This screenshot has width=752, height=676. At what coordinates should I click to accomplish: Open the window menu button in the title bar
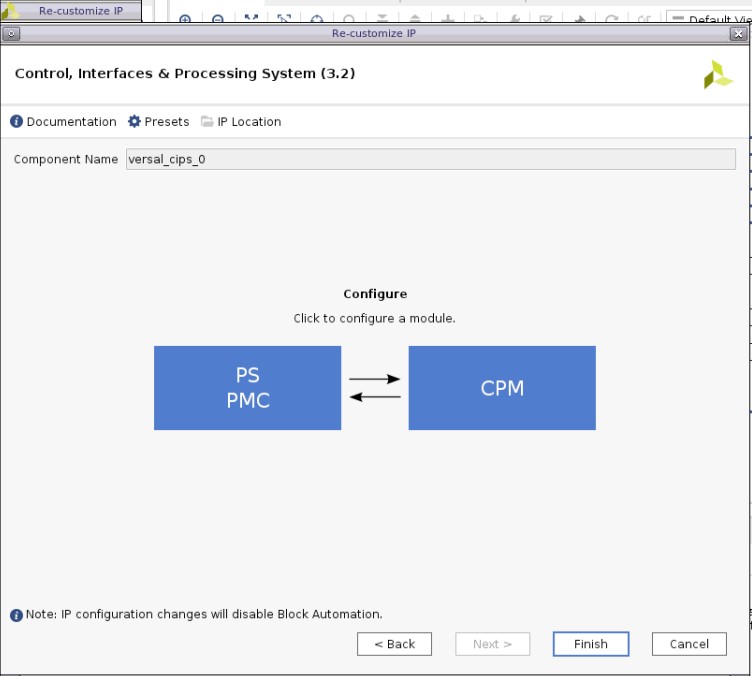pos(11,33)
